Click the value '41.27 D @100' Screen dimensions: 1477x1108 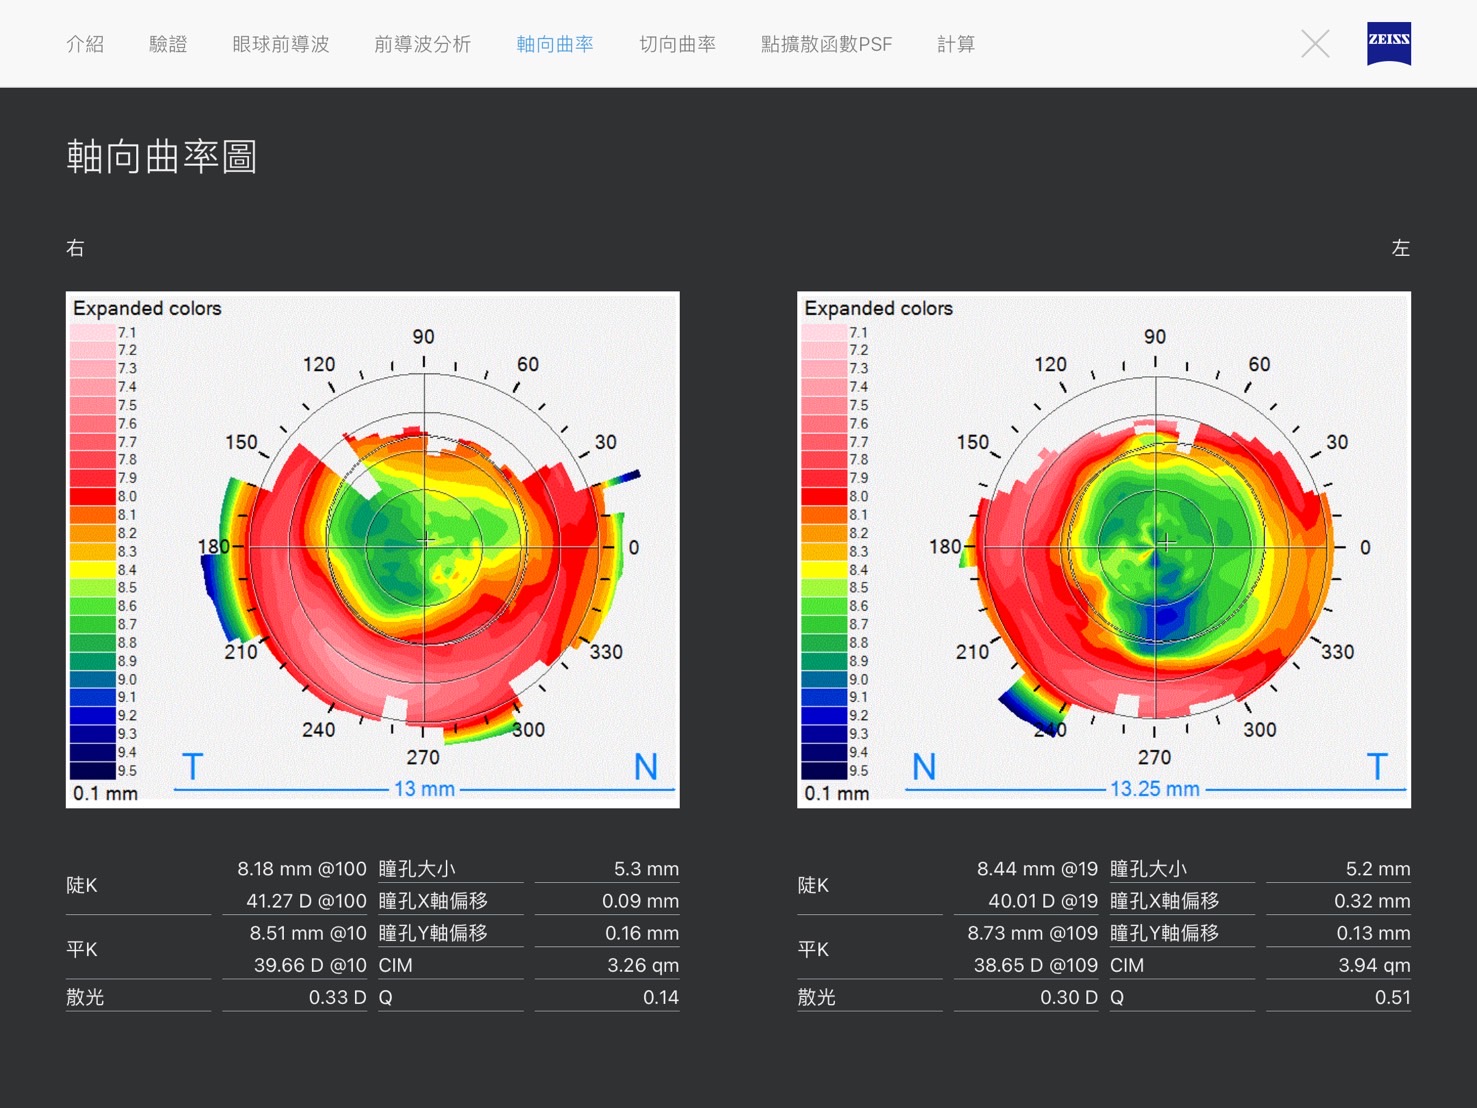click(306, 901)
